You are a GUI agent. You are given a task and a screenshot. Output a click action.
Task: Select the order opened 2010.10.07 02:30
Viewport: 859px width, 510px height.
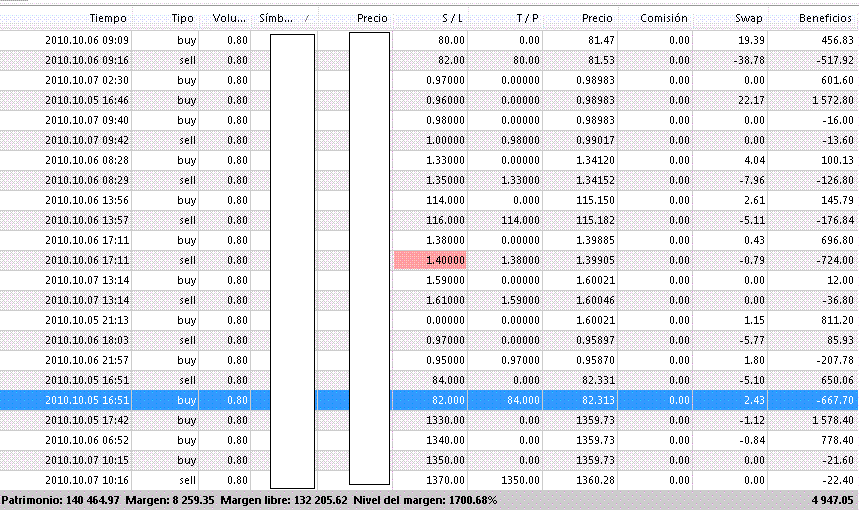(87, 80)
